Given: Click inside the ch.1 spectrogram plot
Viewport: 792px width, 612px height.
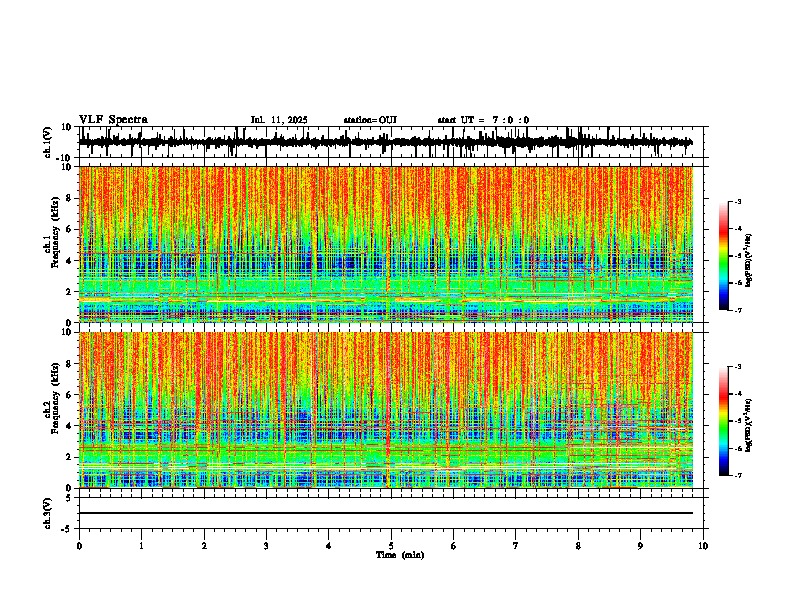Looking at the screenshot, I should [x=386, y=244].
